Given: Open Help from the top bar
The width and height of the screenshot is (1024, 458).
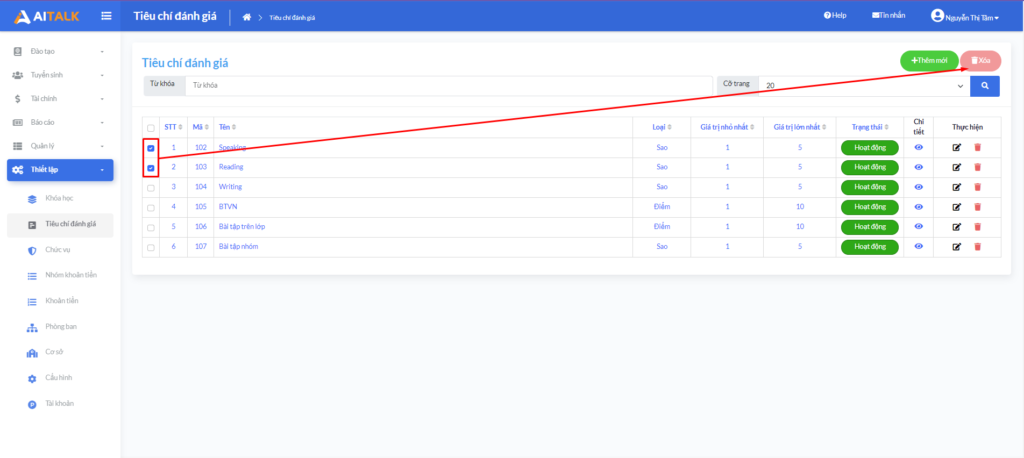Looking at the screenshot, I should (835, 16).
